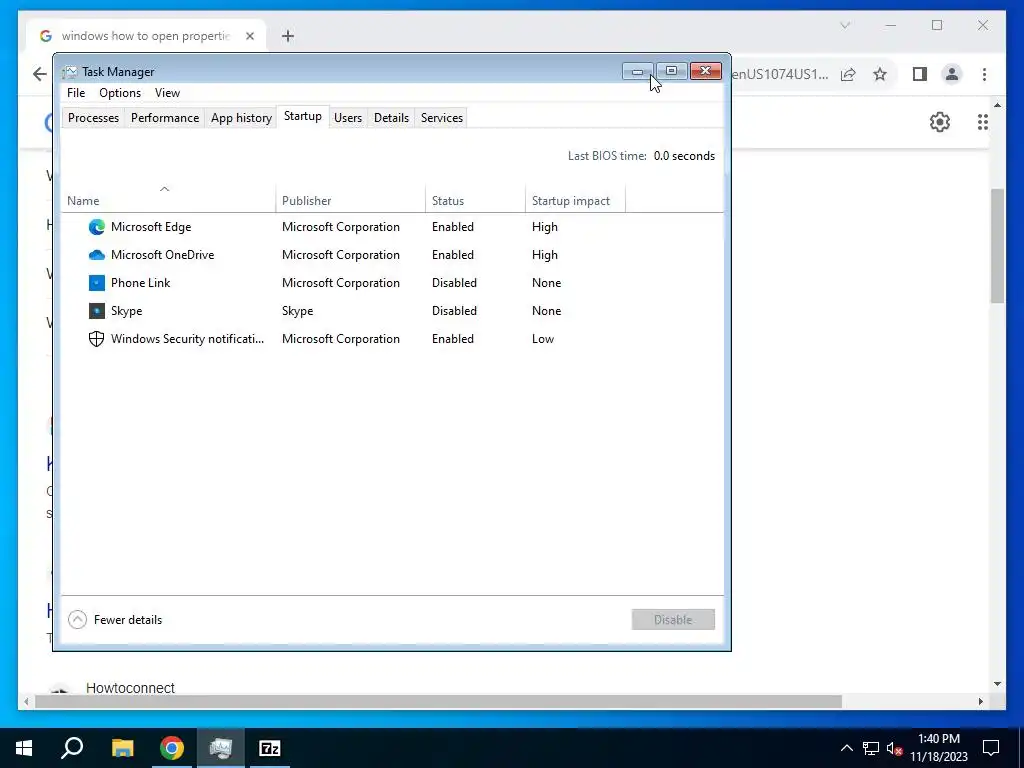This screenshot has height=768, width=1024.
Task: Collapse with the Fewer details button
Action: click(115, 620)
